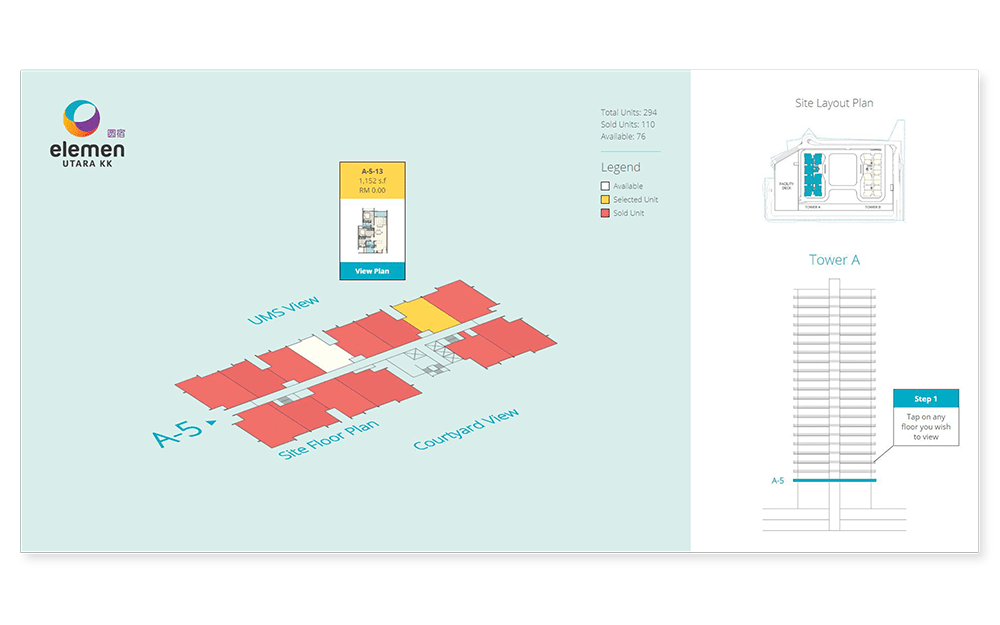Click Tower A block in the Site Layout Plan

(x=813, y=173)
